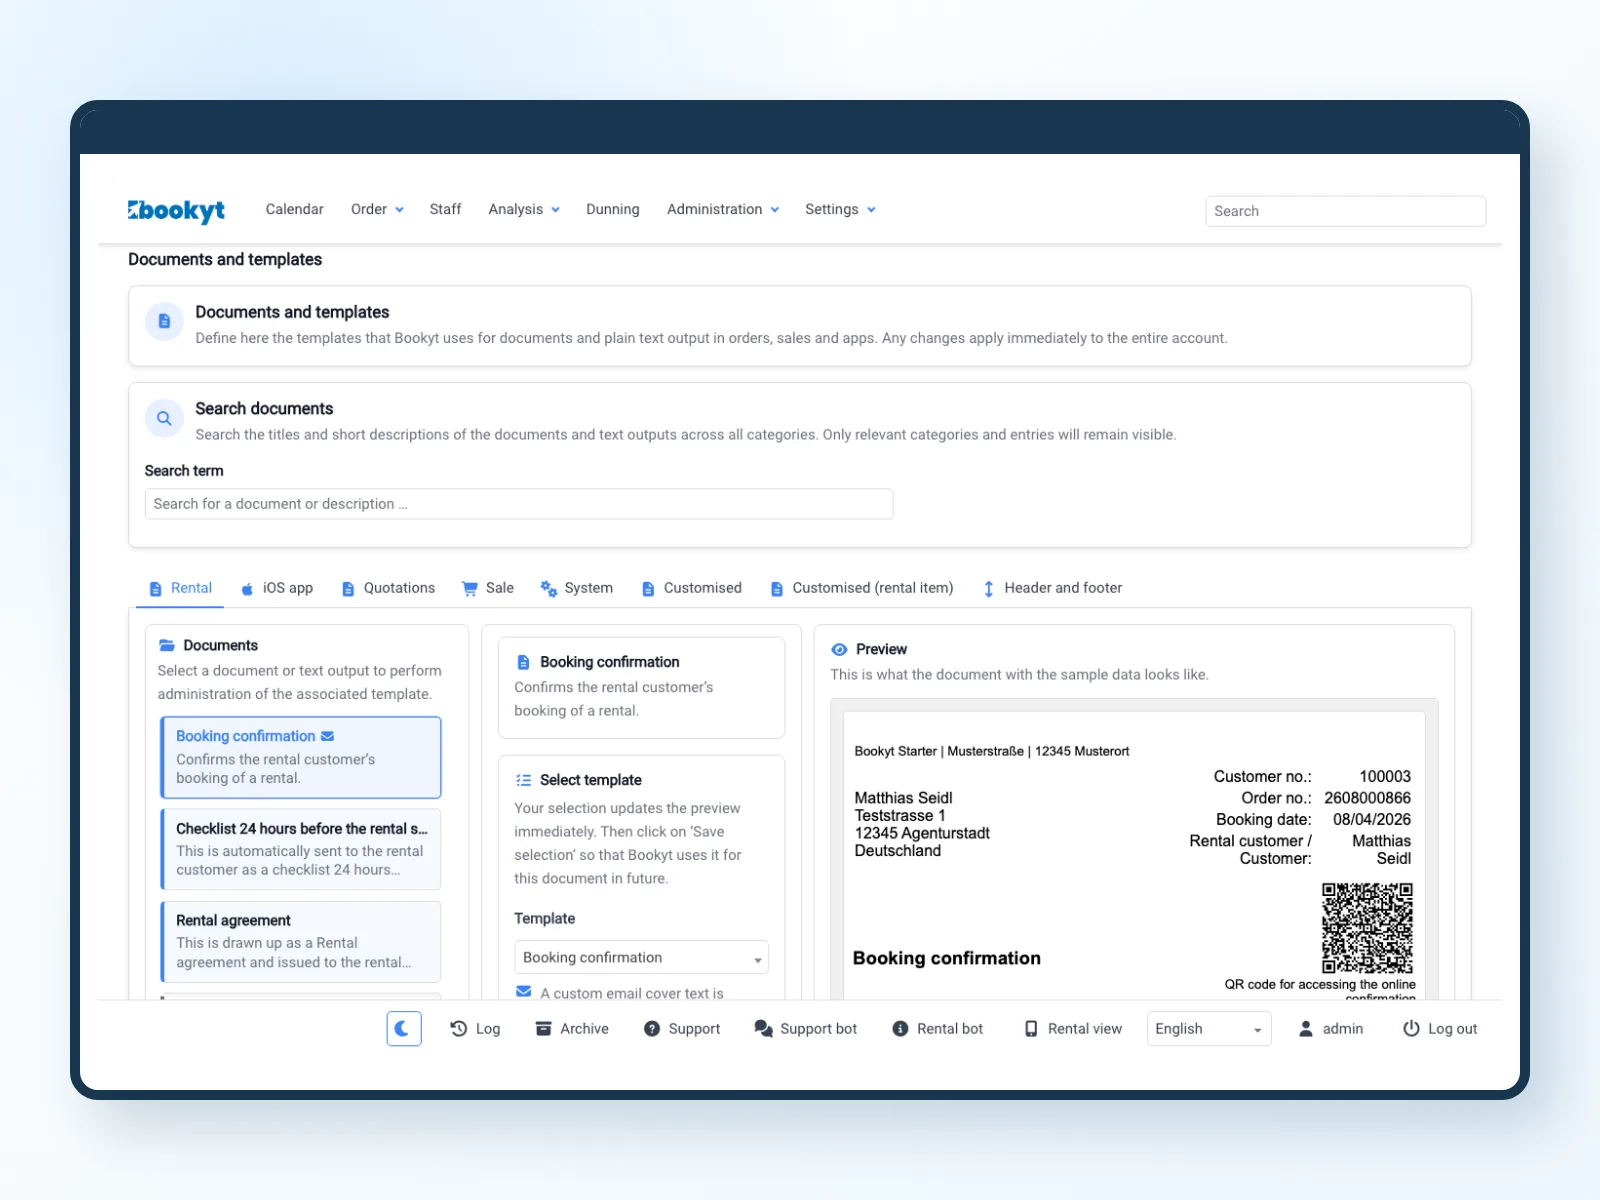Select the Booking confirmation document item

301,757
